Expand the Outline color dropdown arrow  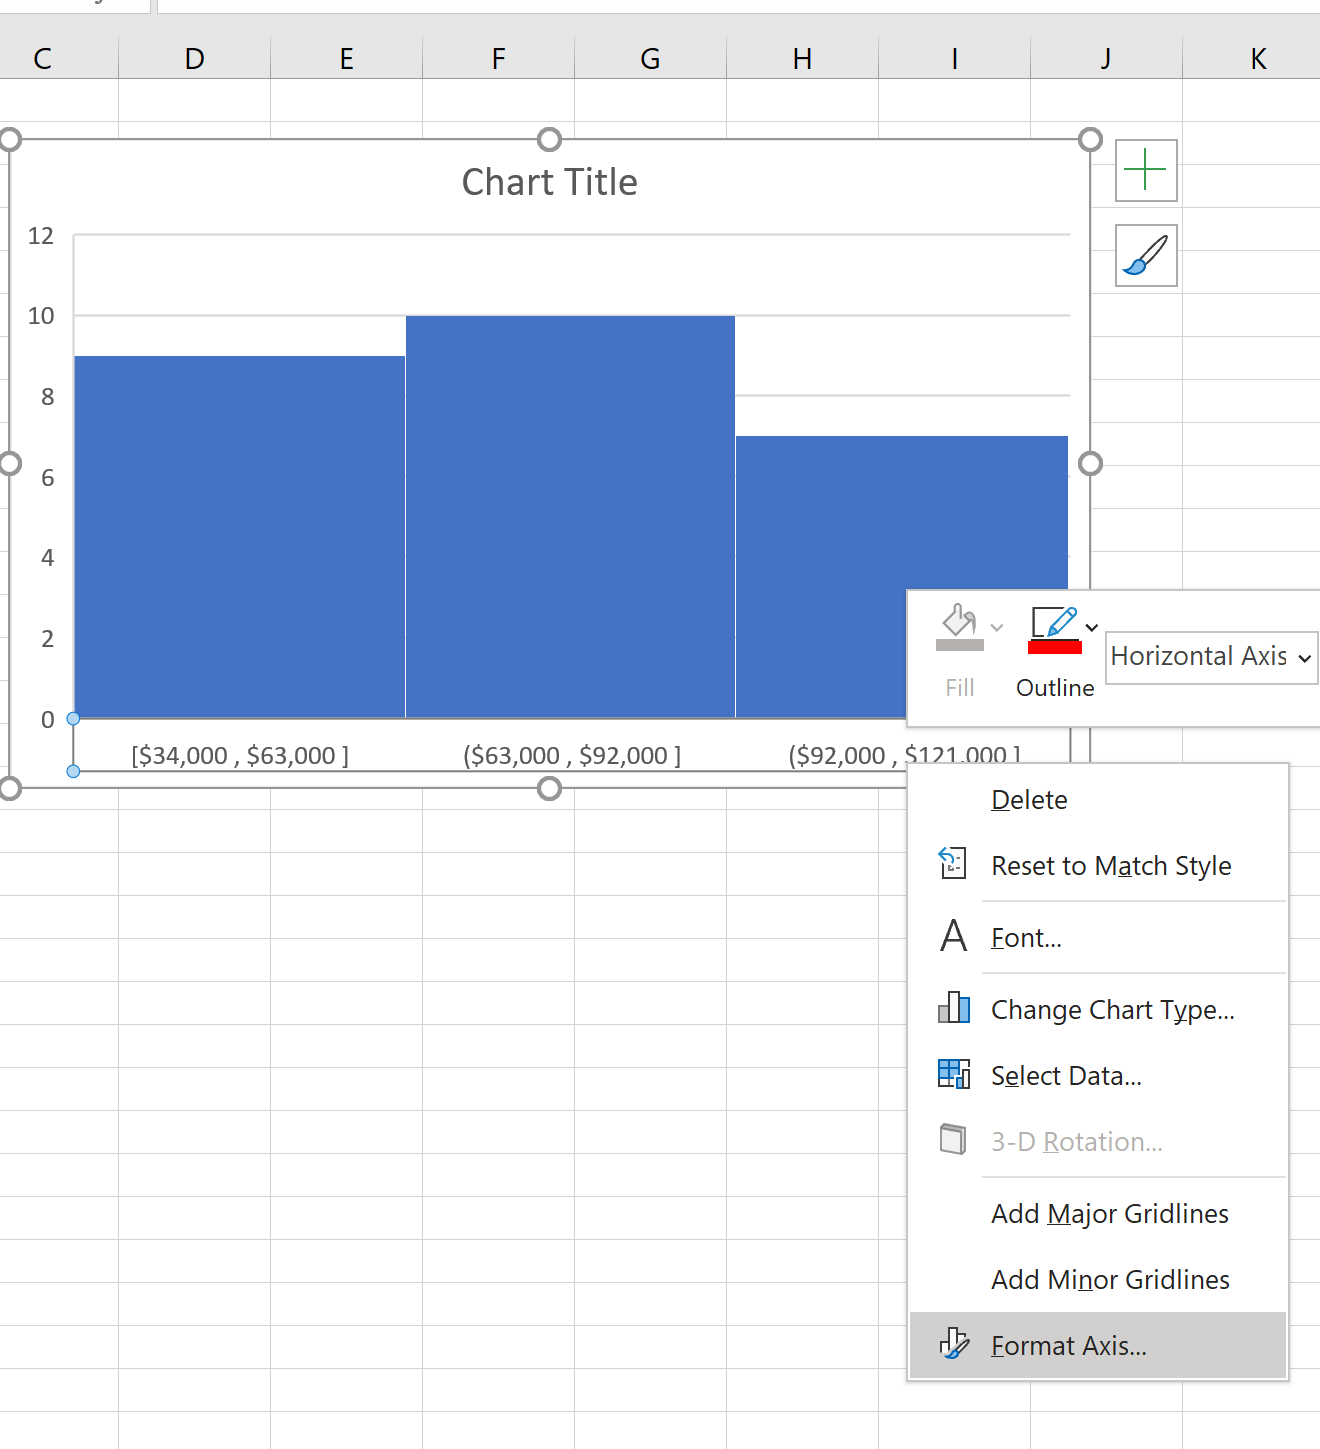click(1092, 628)
